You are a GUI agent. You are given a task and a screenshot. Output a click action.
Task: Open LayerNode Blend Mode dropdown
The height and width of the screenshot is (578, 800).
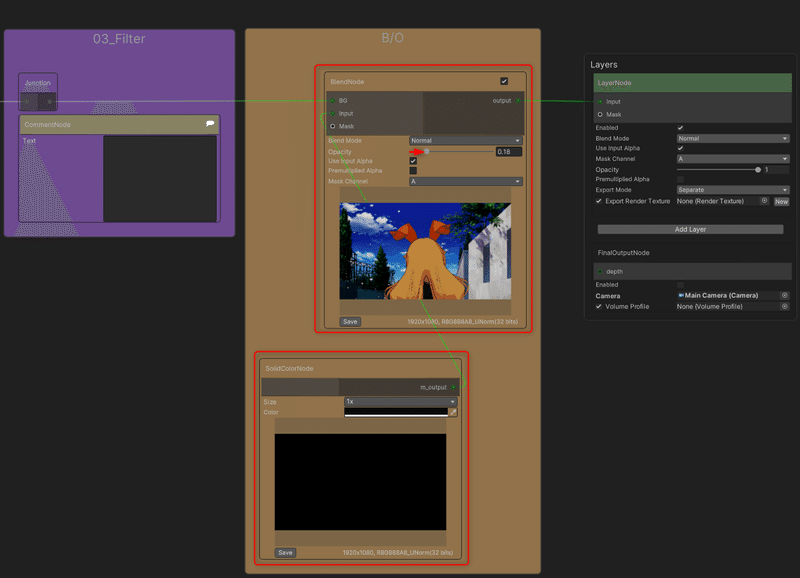(733, 138)
